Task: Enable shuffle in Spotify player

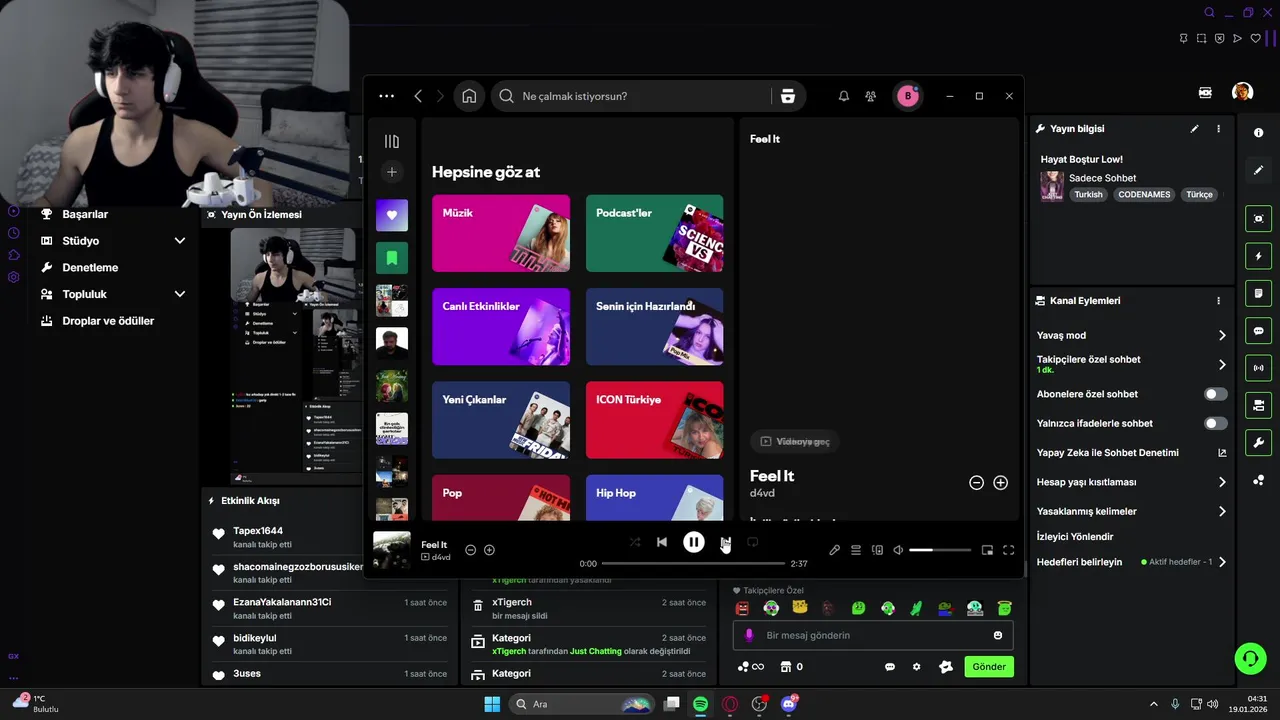Action: coord(635,542)
